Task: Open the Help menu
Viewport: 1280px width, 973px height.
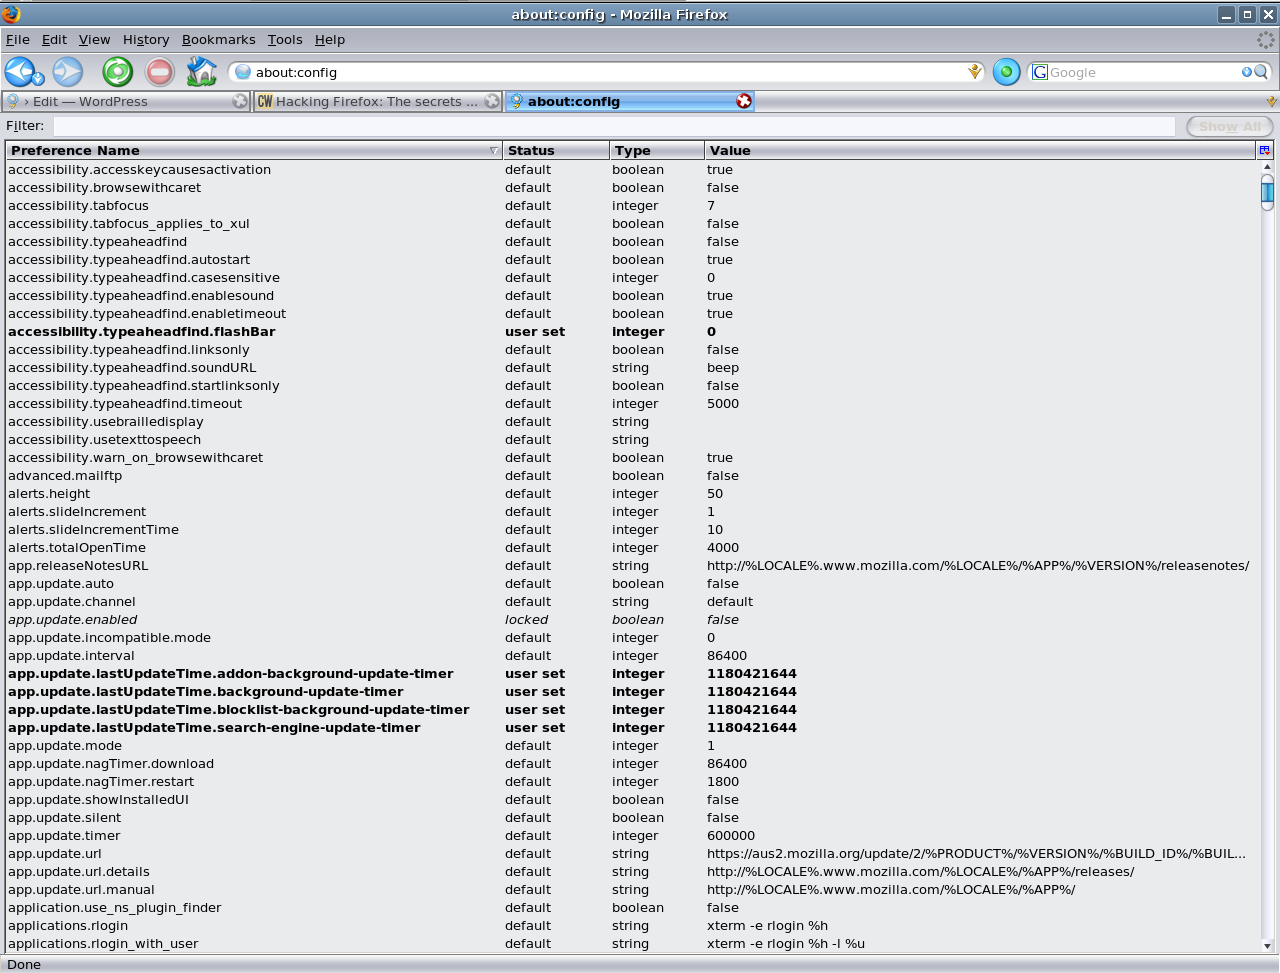Action: 330,39
